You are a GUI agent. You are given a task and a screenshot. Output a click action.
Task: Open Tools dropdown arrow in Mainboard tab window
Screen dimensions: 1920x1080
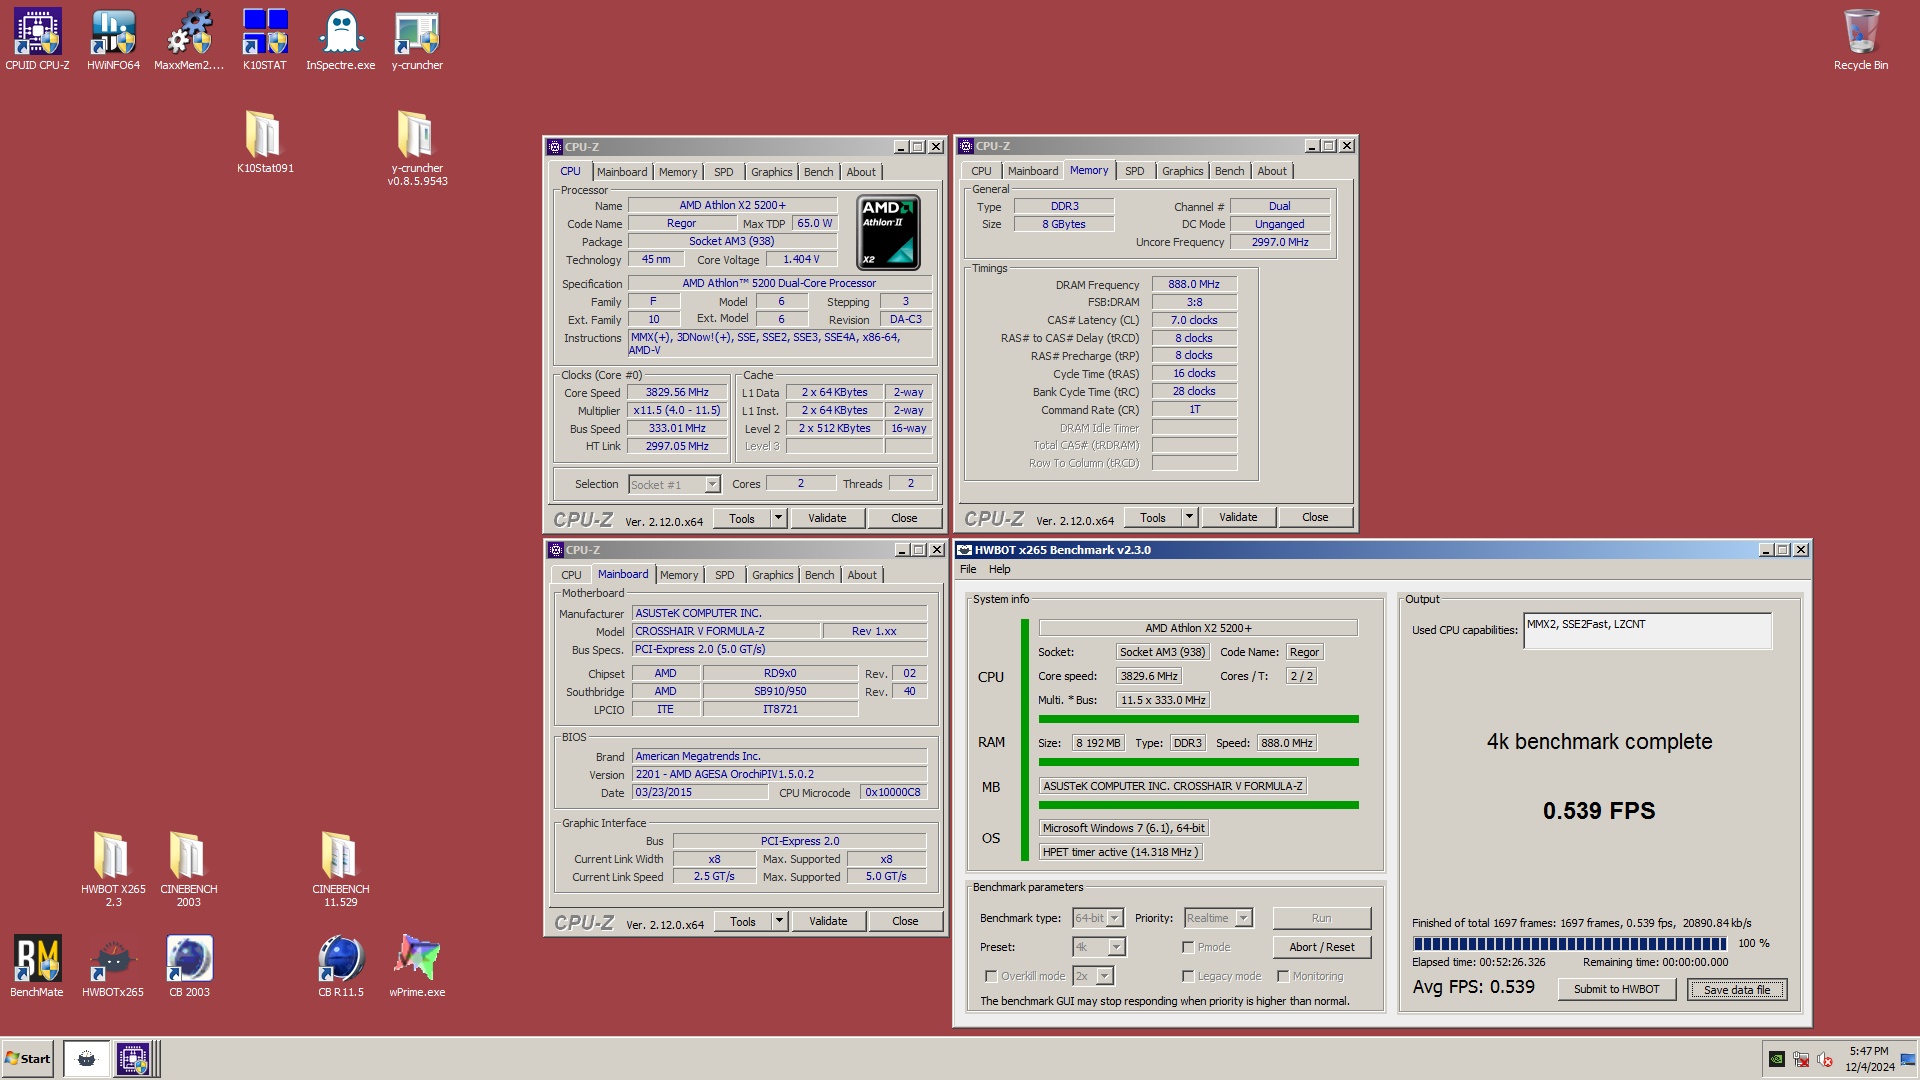(x=779, y=921)
